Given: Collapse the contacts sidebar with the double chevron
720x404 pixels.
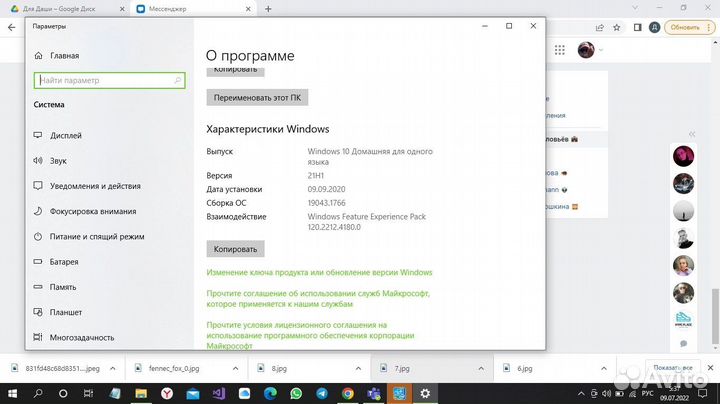Looking at the screenshot, I should point(692,134).
